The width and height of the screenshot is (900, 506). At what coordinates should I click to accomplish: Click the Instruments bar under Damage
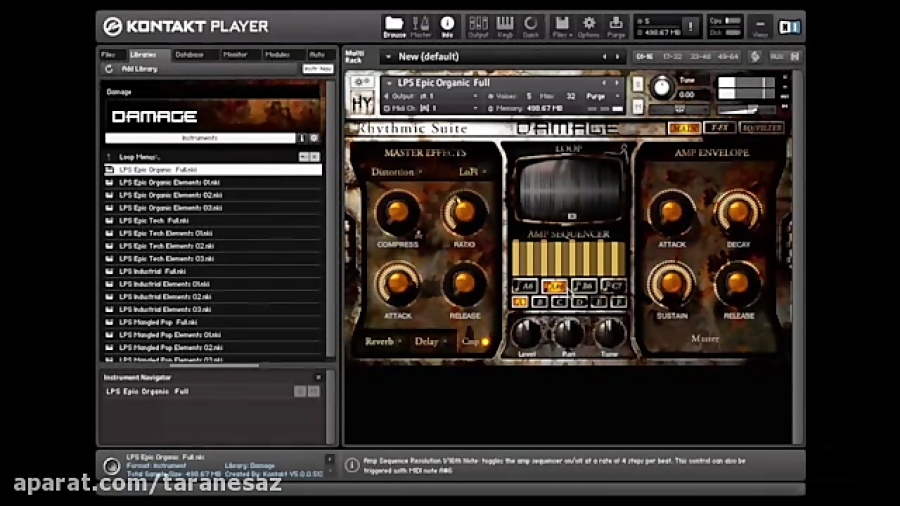click(x=200, y=138)
